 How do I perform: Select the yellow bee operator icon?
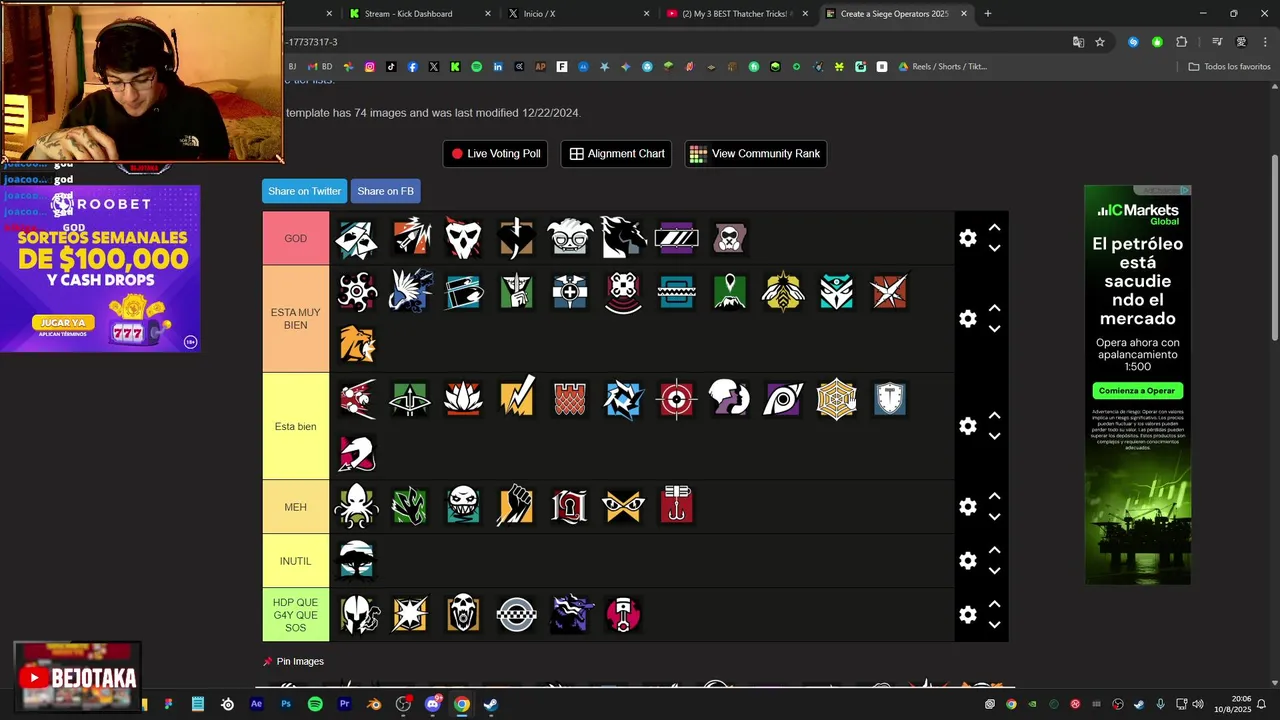click(783, 292)
